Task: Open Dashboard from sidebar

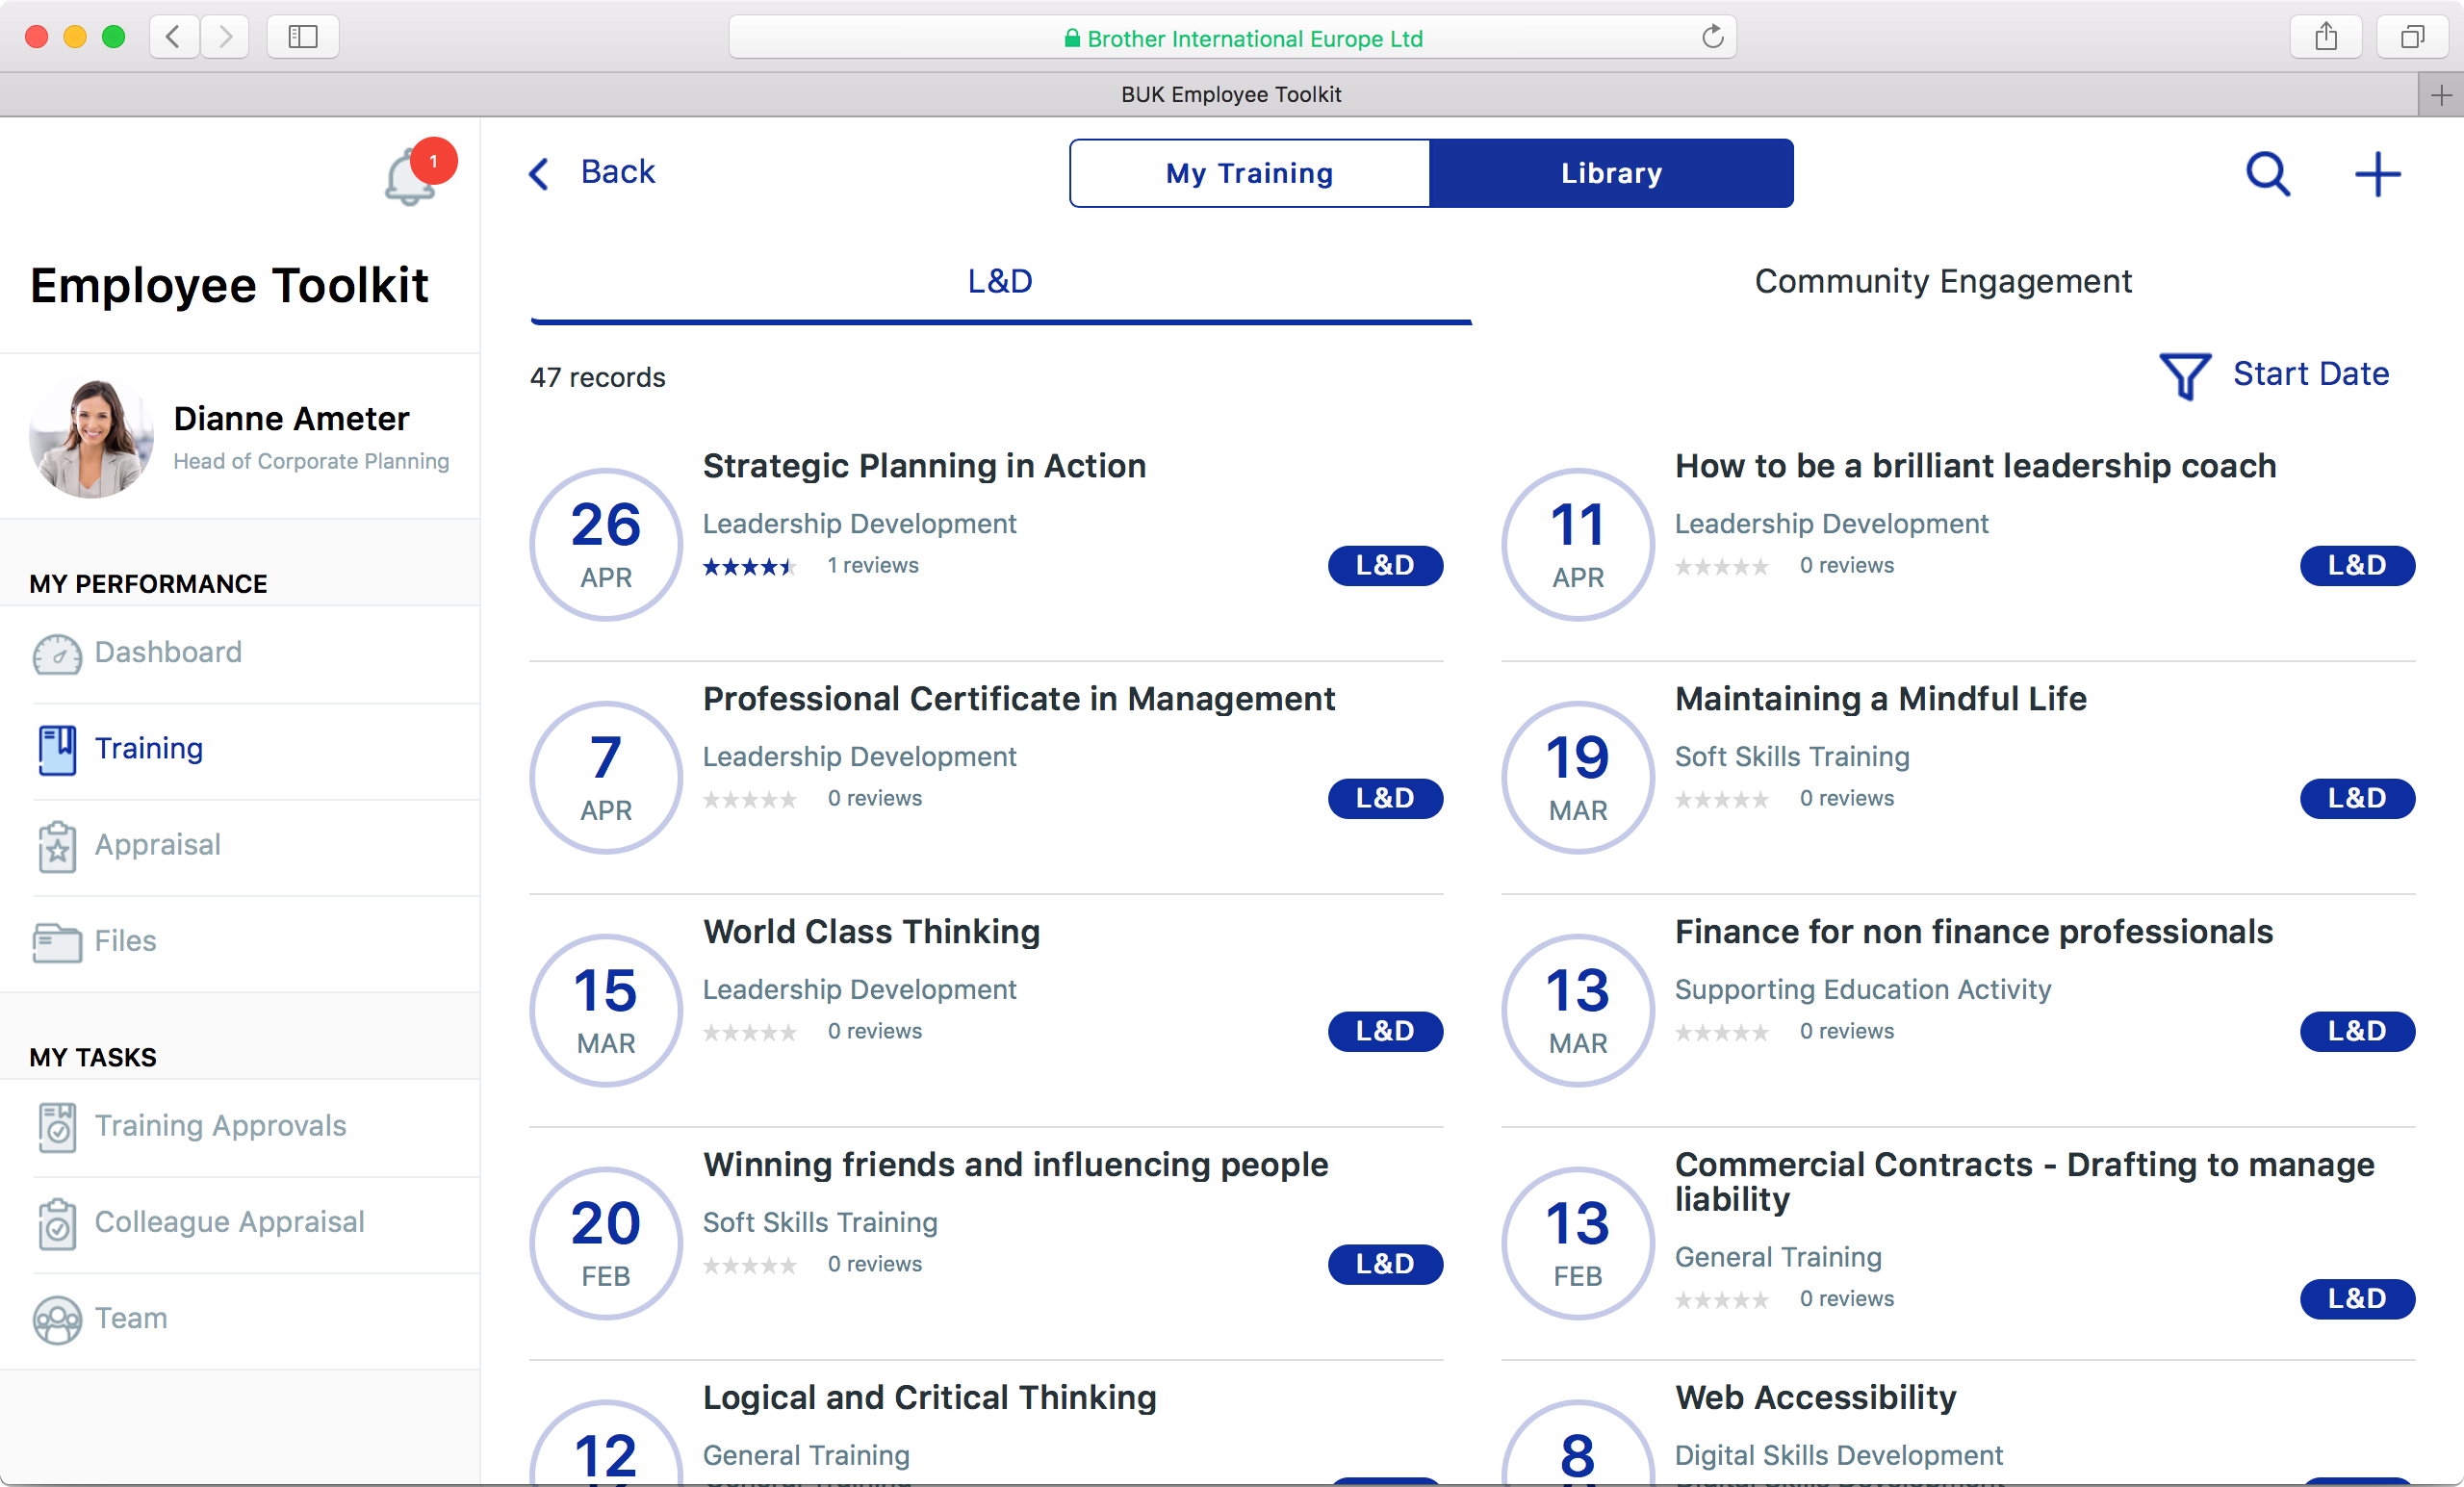Action: click(x=167, y=652)
